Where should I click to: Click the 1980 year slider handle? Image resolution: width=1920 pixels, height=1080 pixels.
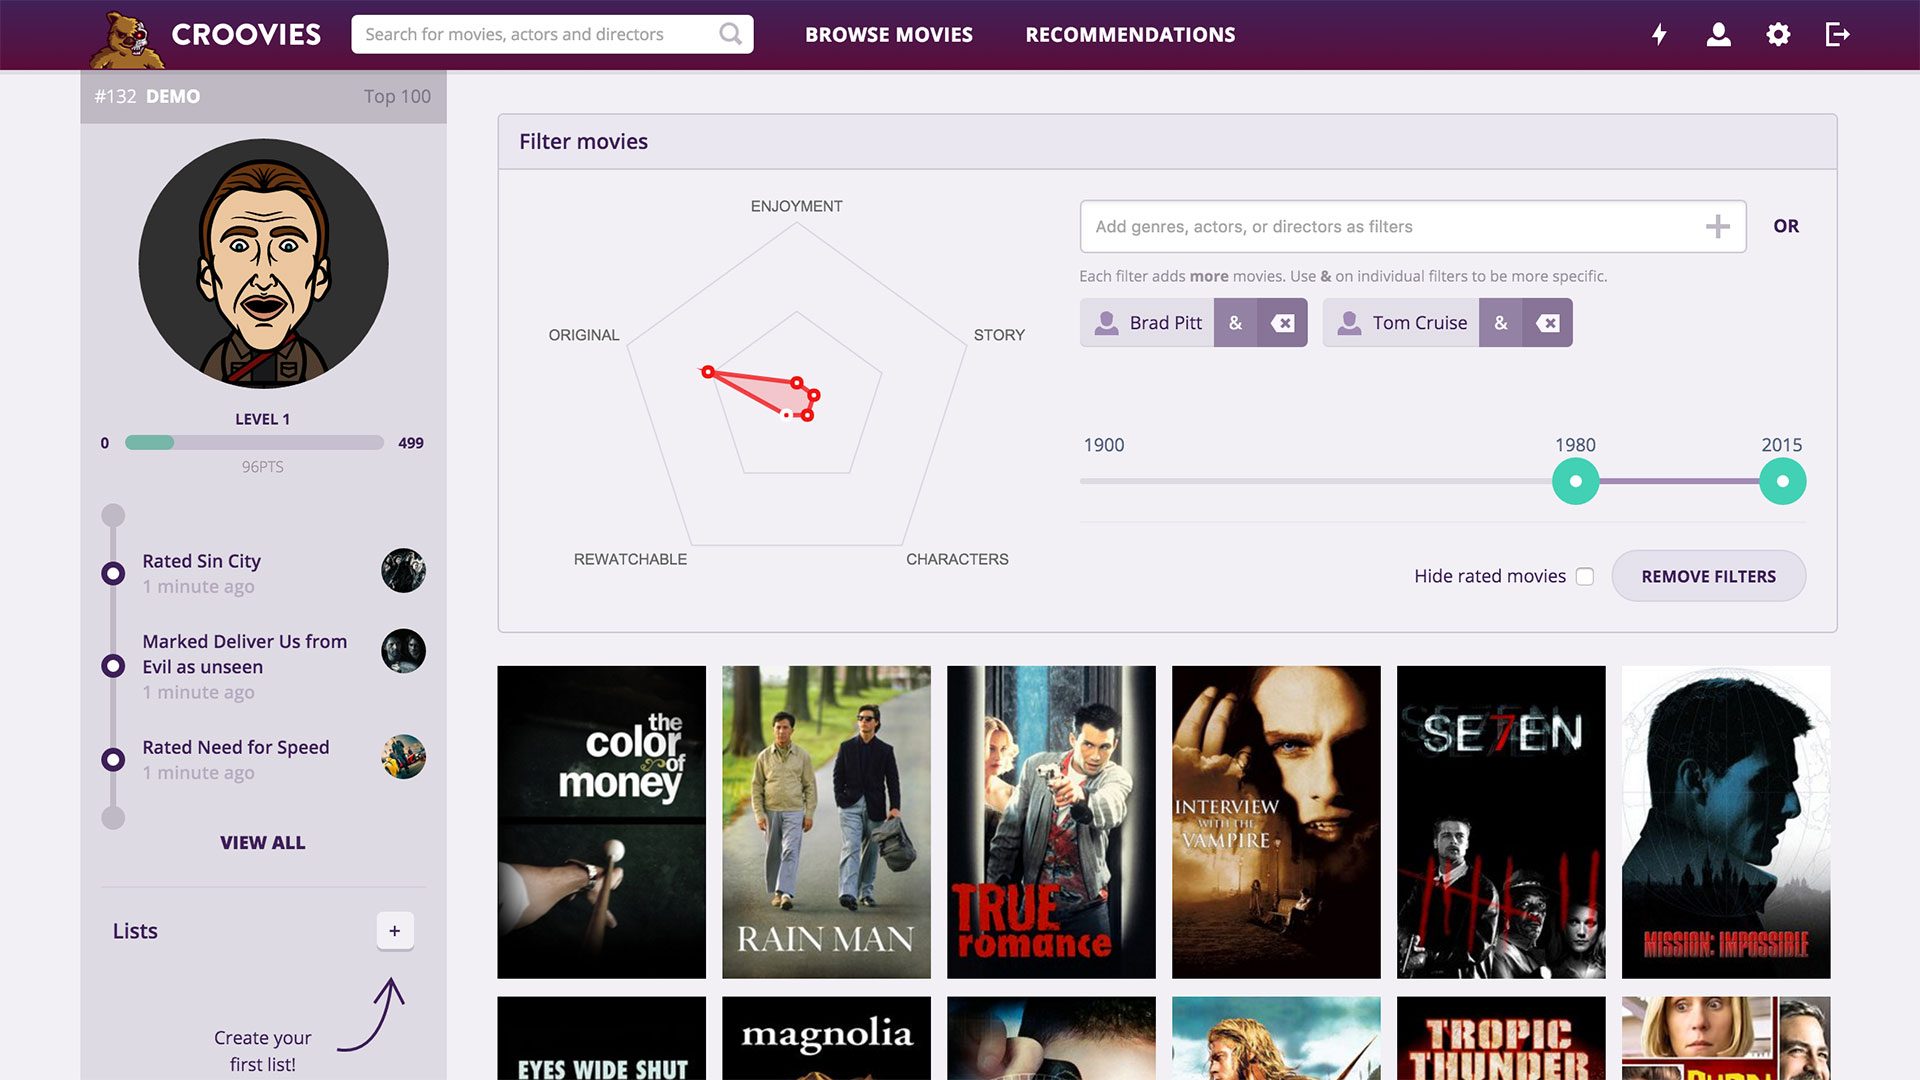1576,482
